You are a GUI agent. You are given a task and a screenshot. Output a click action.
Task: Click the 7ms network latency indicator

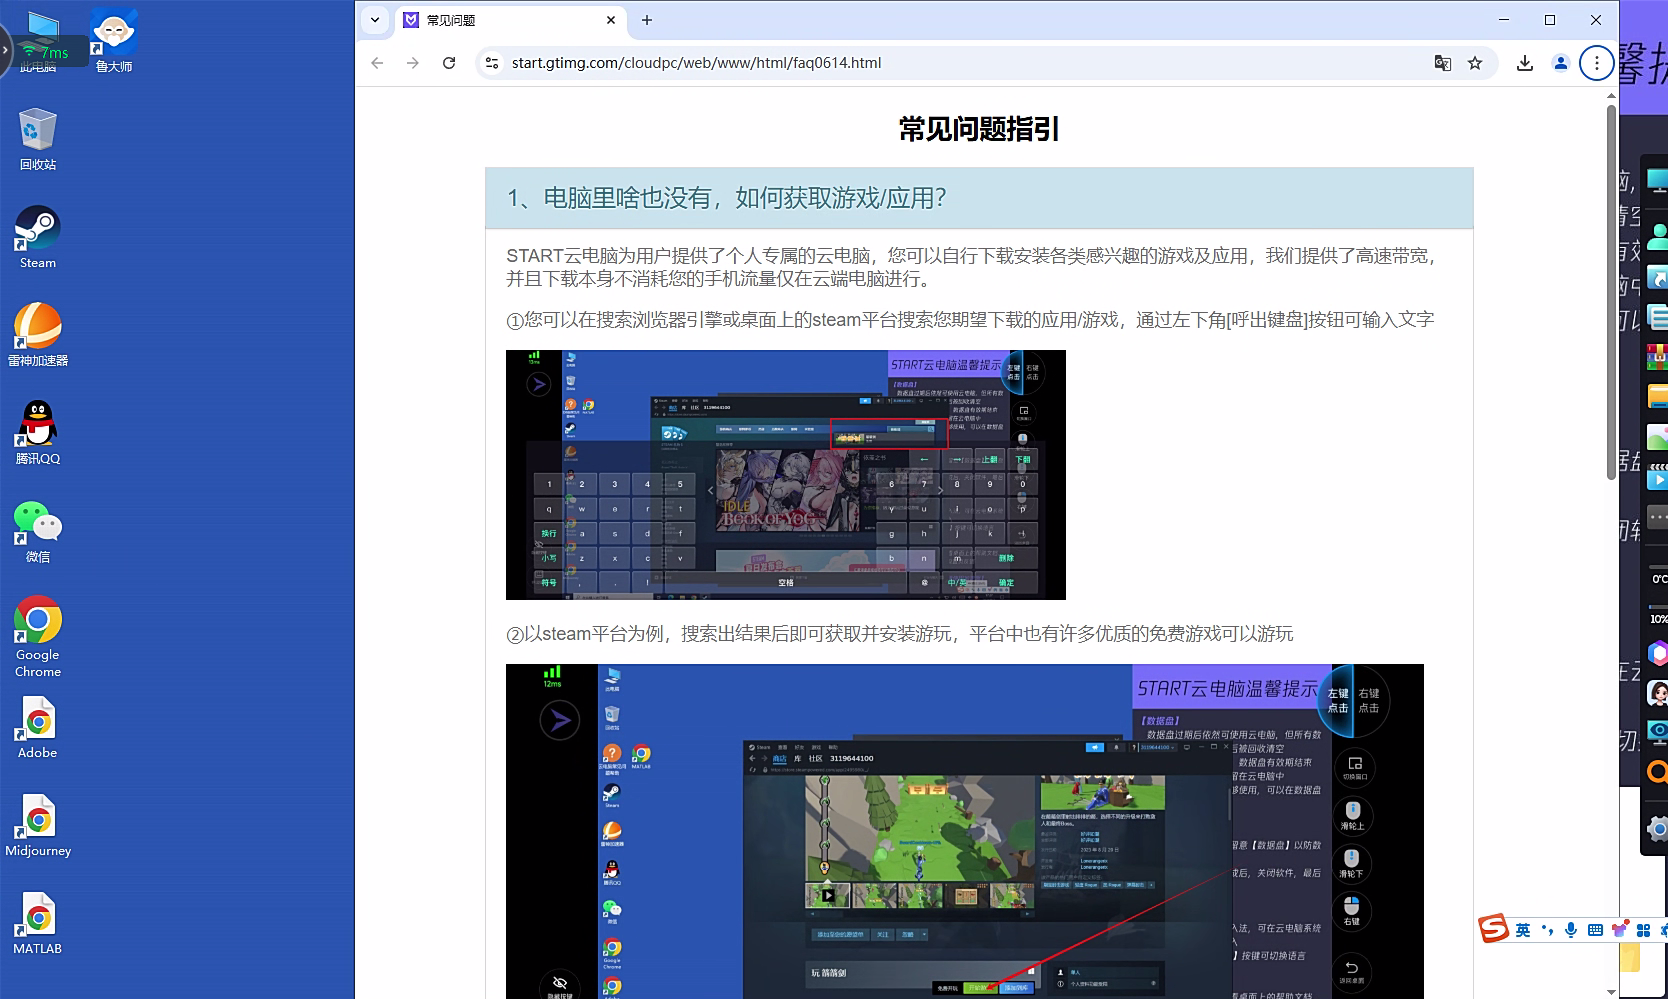(46, 52)
